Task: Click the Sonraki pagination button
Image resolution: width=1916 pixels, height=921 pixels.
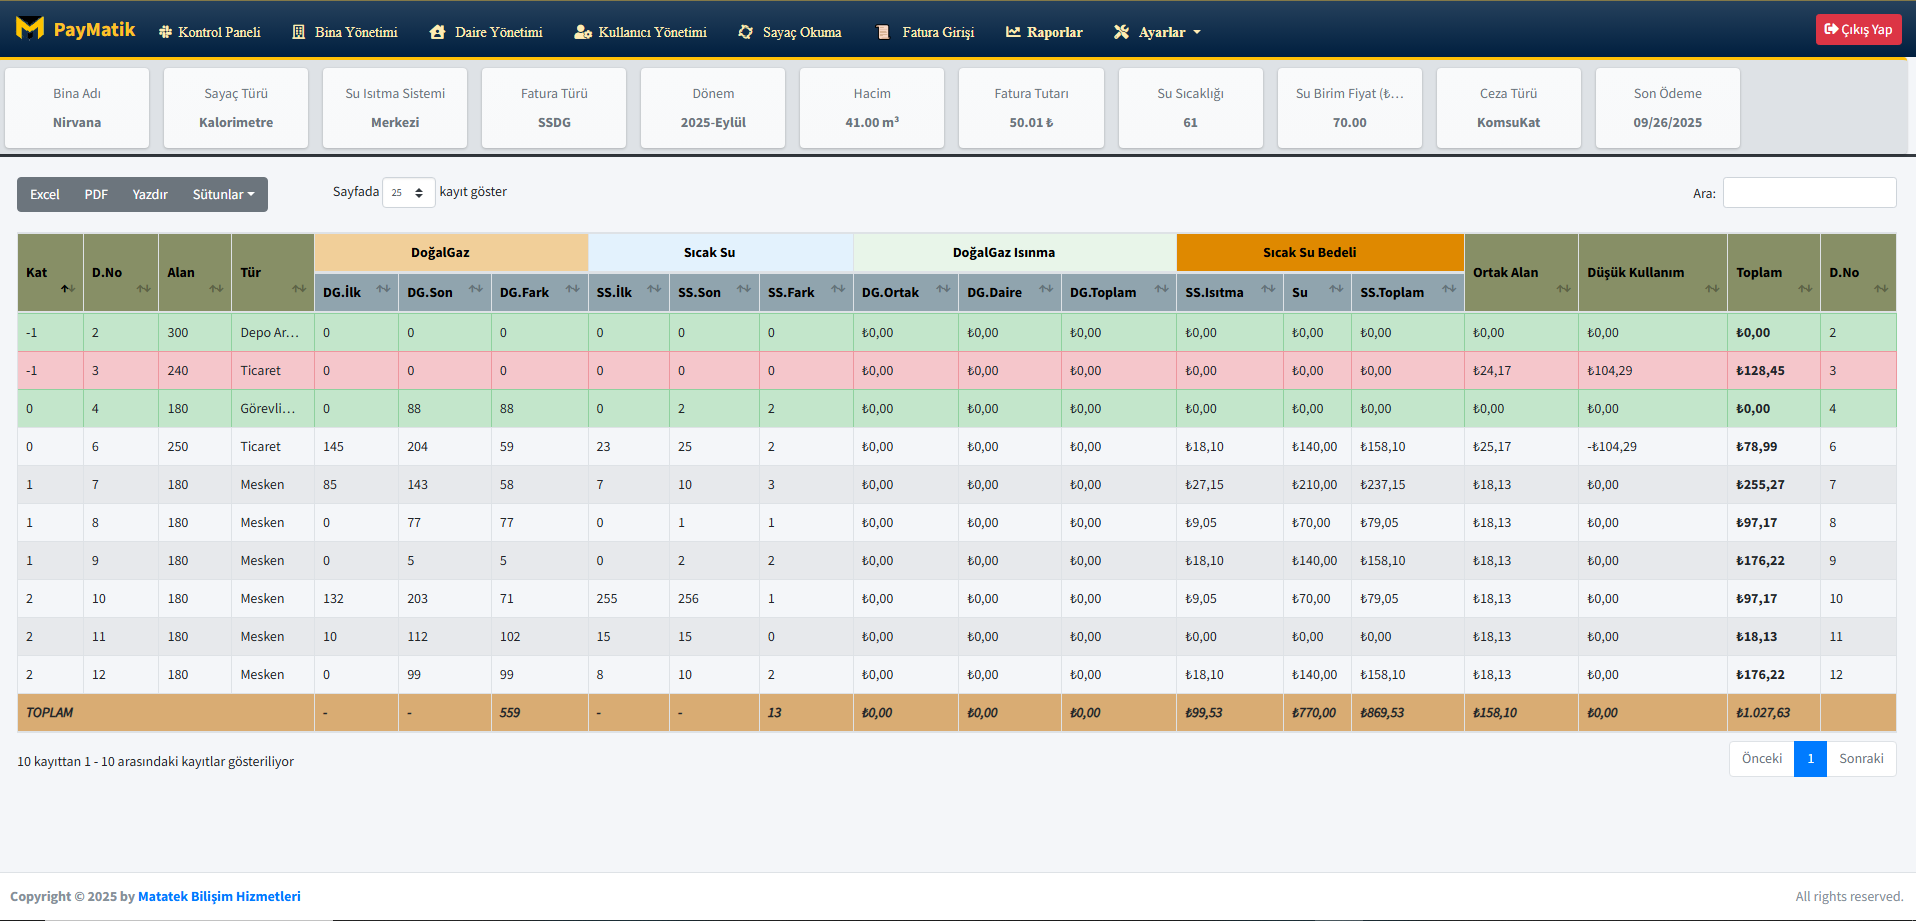Action: pyautogui.click(x=1860, y=759)
